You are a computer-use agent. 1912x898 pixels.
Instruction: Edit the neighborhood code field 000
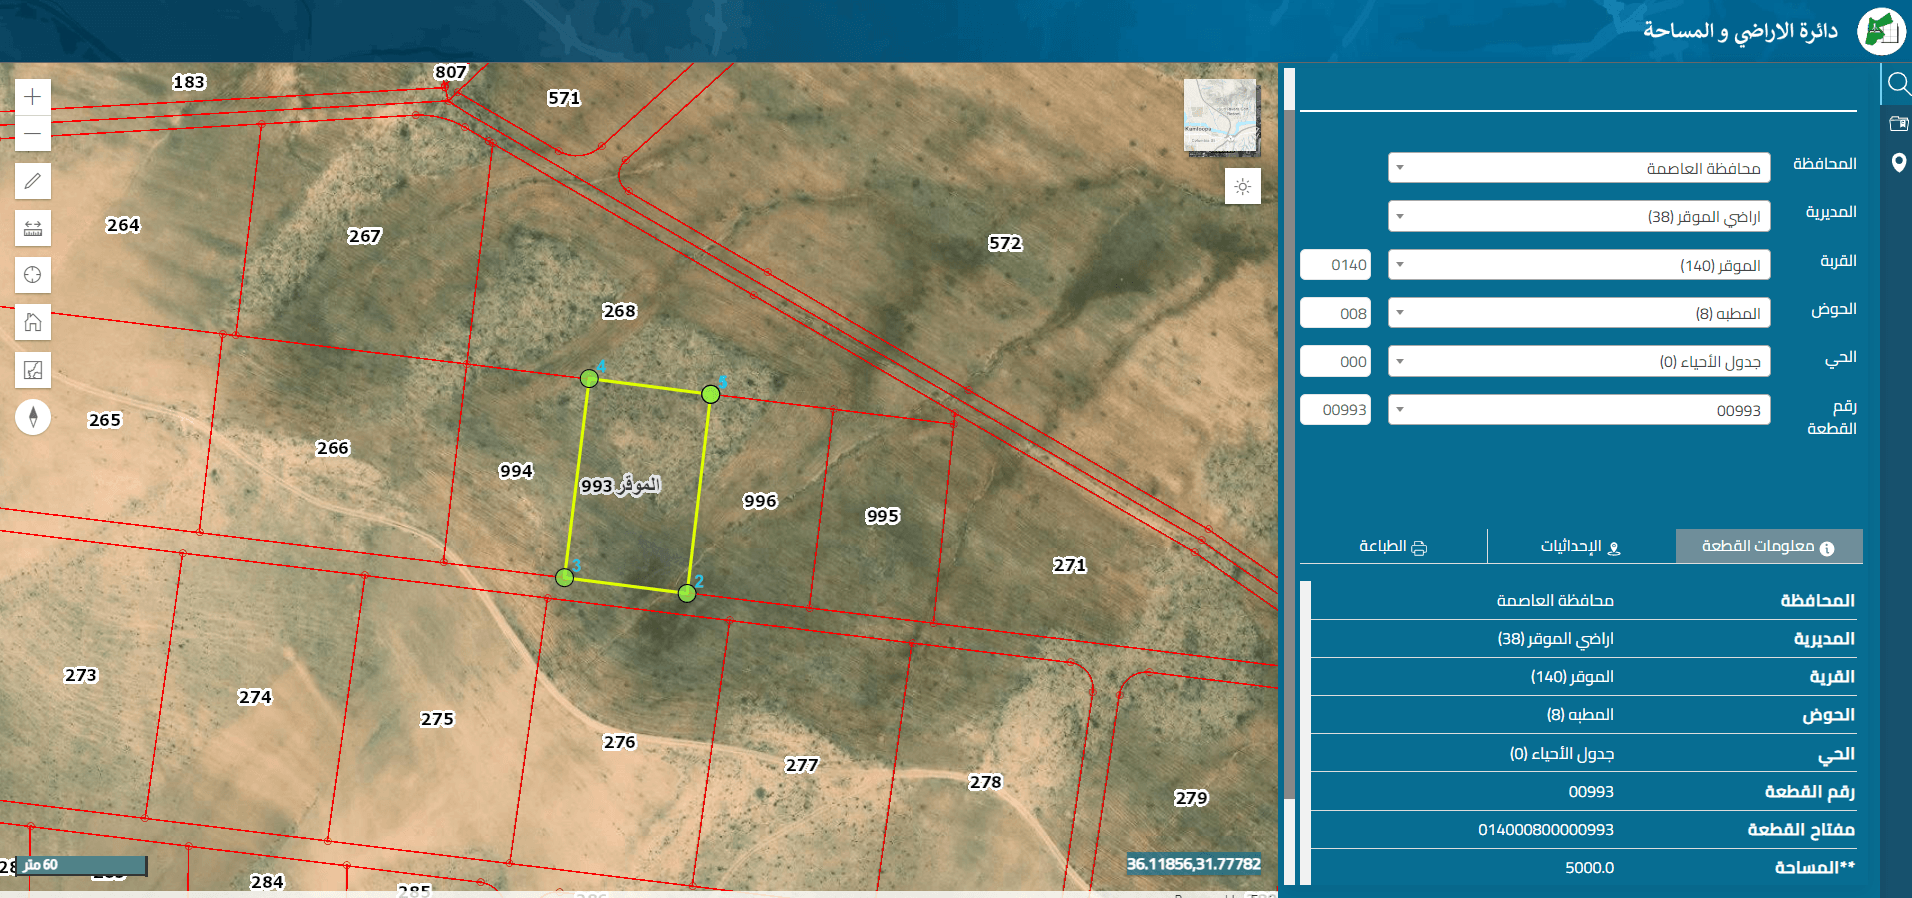1335,361
